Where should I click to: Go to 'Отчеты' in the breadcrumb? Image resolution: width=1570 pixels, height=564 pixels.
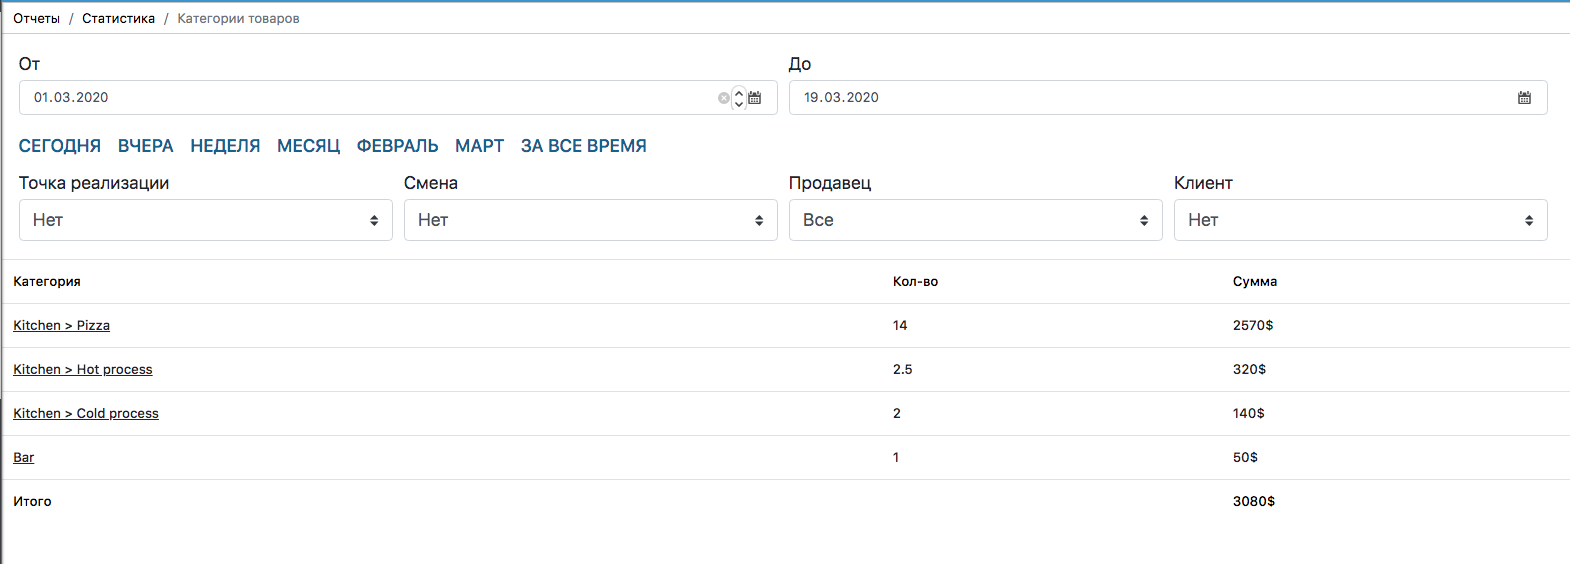point(36,19)
